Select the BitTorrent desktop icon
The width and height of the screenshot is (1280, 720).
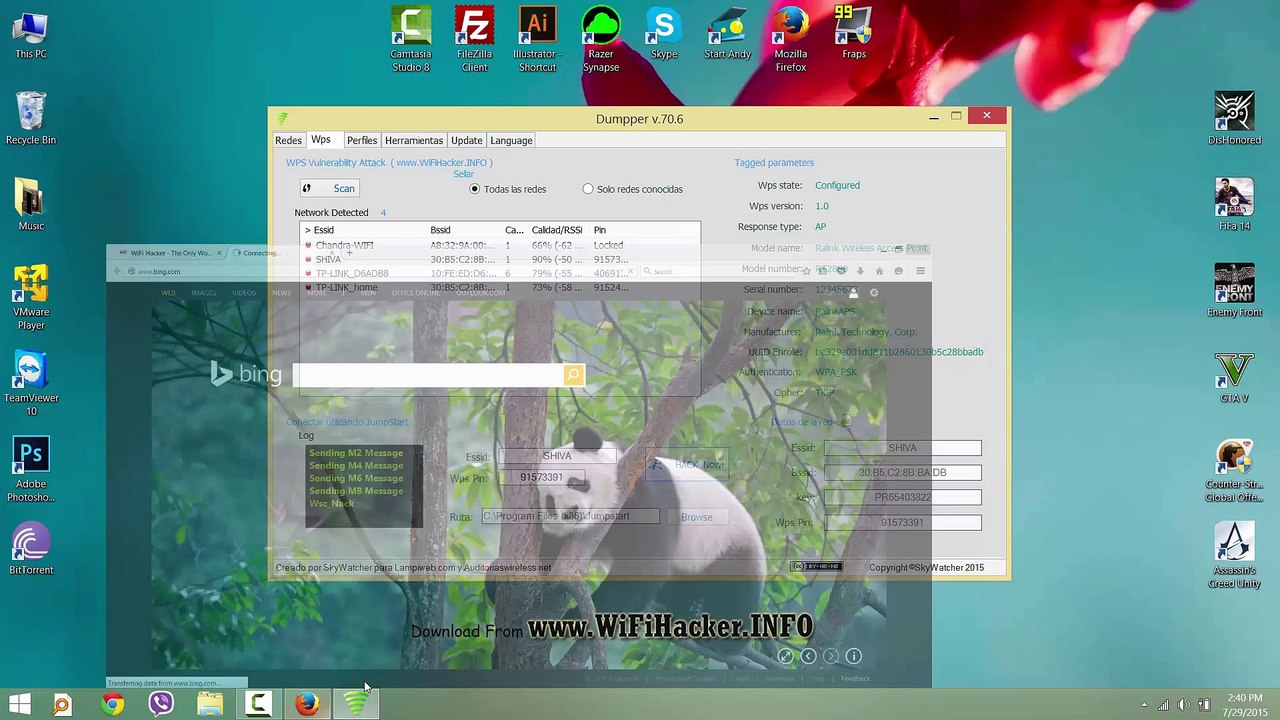pyautogui.click(x=31, y=549)
